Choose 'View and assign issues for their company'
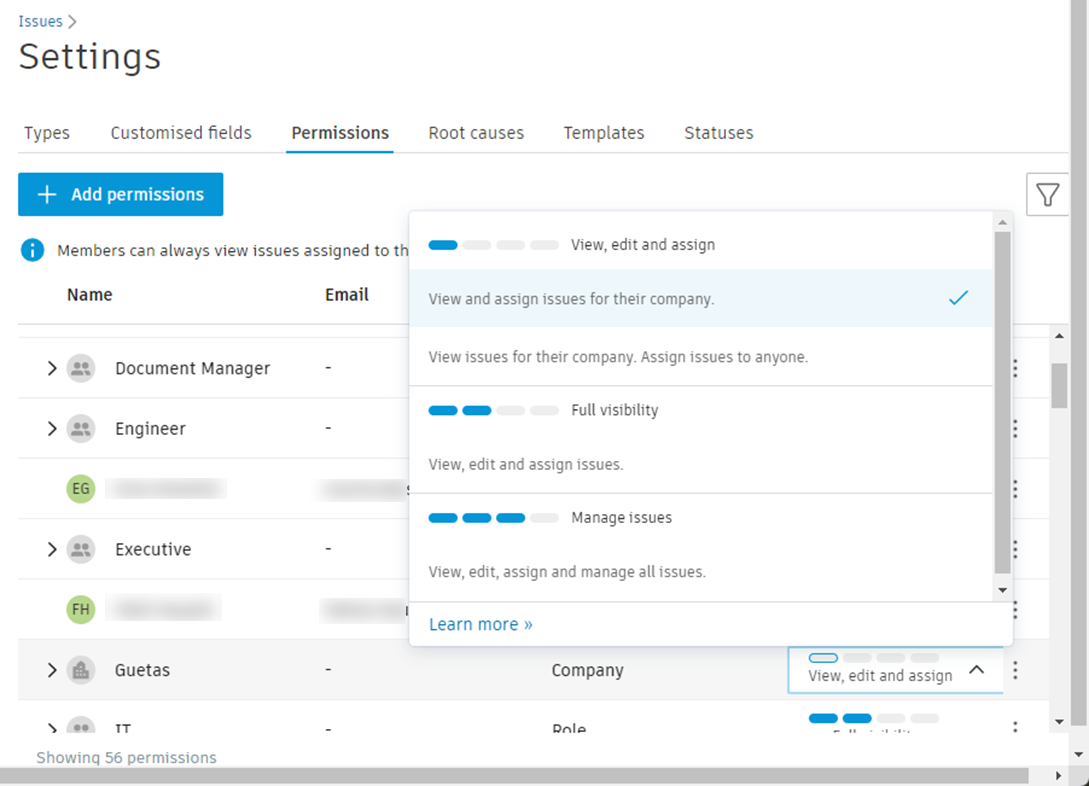 701,299
